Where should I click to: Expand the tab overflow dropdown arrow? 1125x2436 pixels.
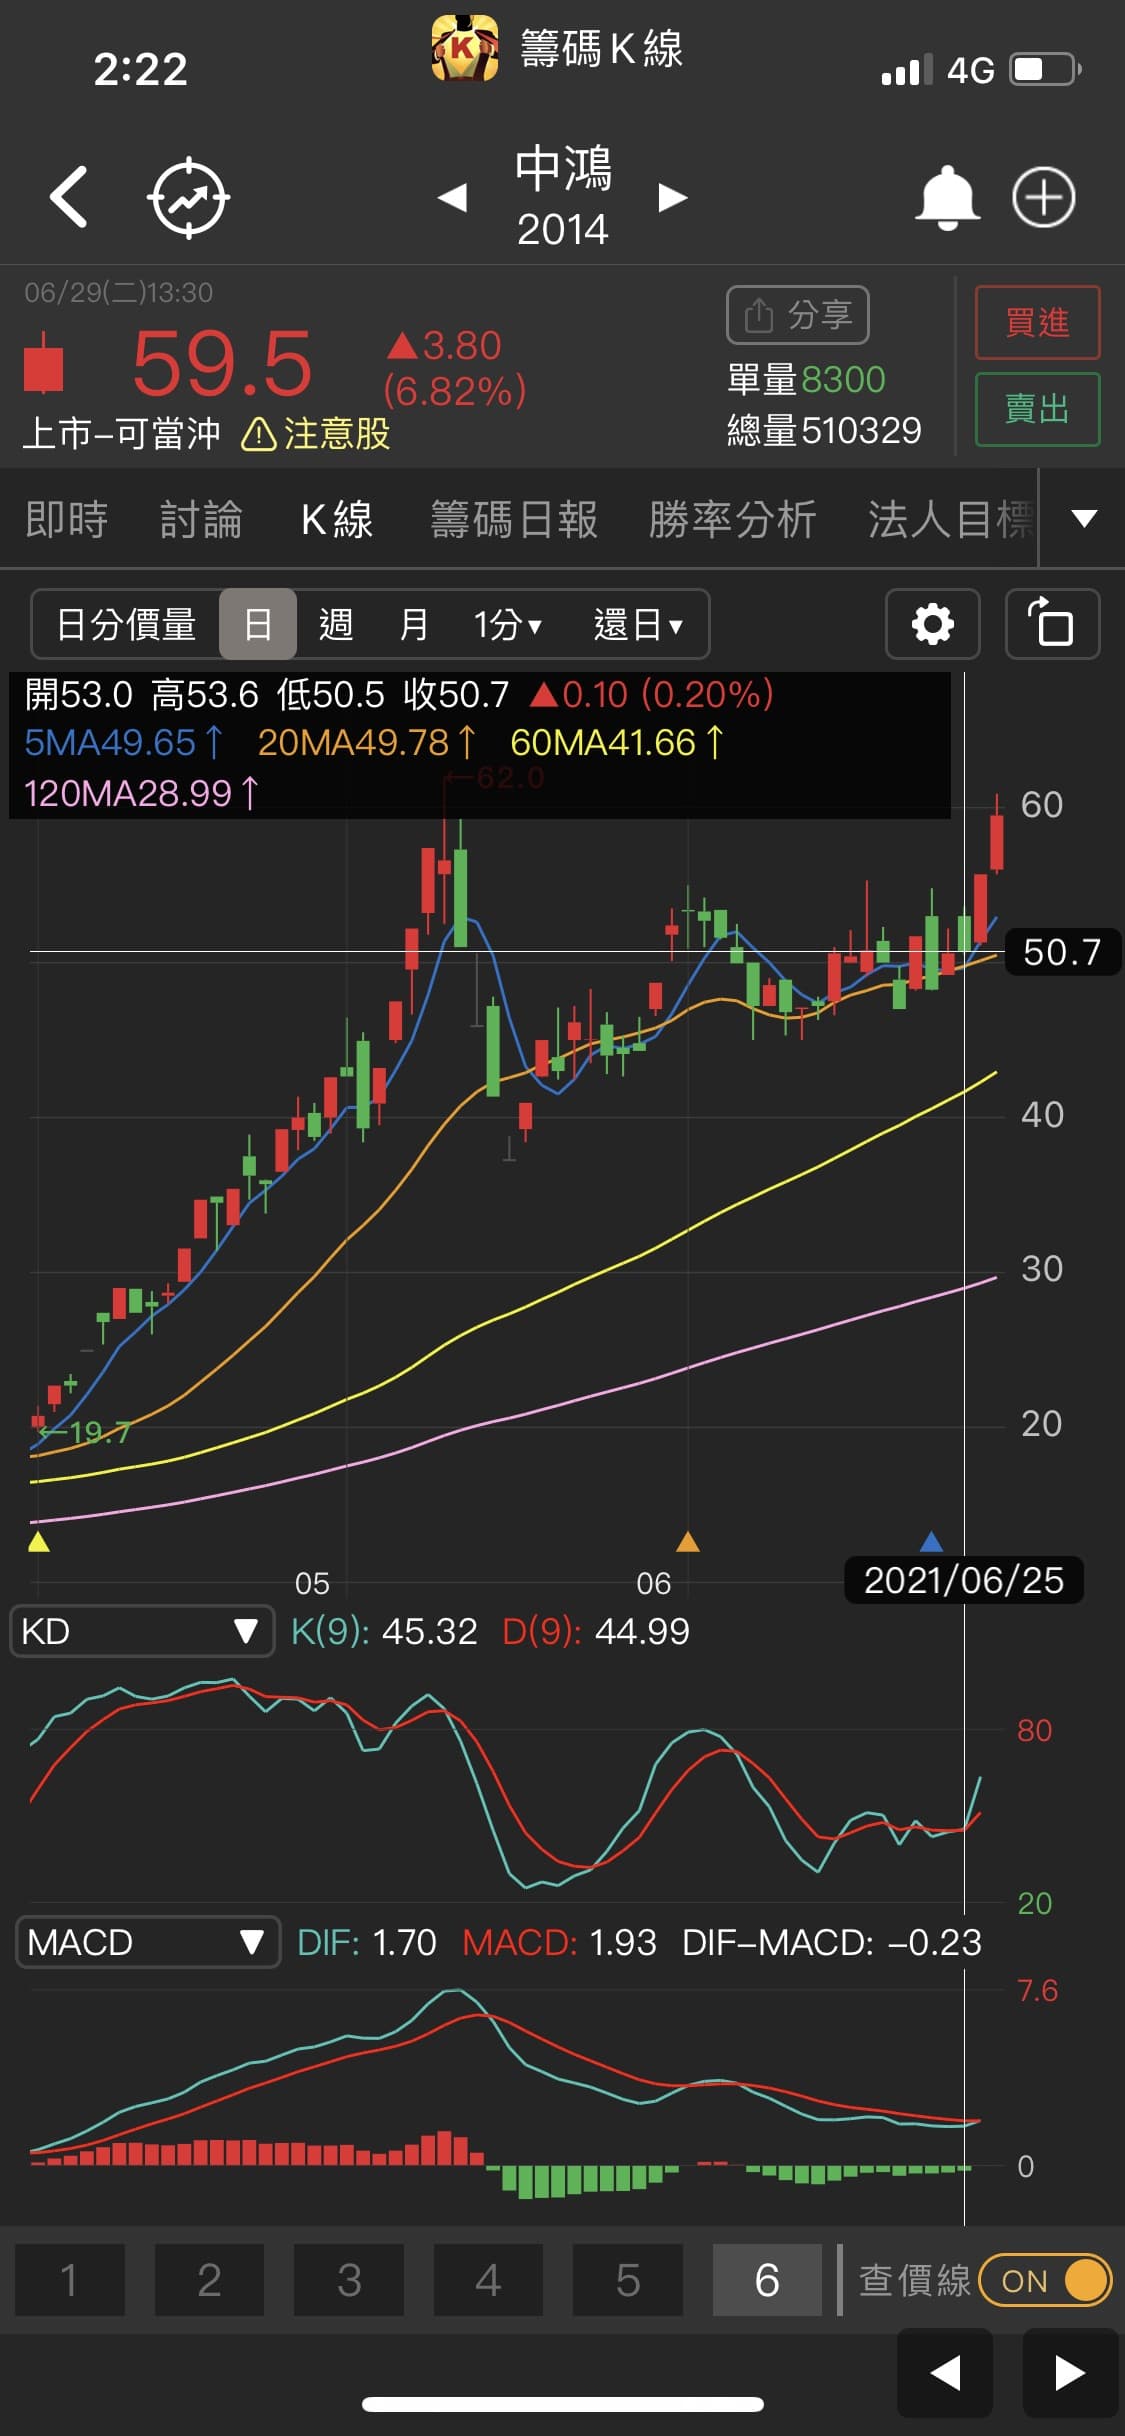pyautogui.click(x=1083, y=518)
